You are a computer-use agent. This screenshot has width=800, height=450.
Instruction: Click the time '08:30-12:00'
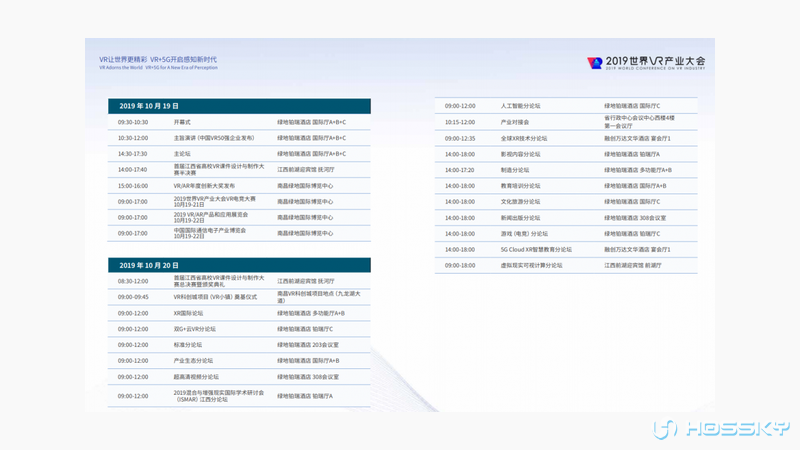pos(133,282)
